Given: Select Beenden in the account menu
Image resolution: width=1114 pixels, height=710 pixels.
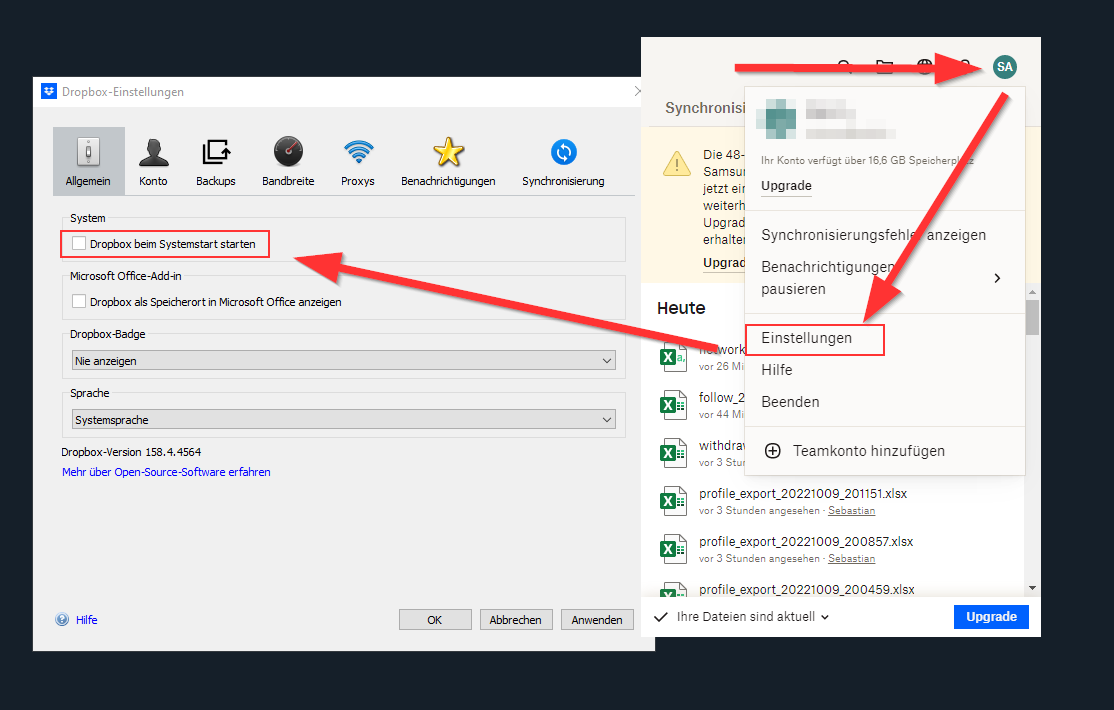Looking at the screenshot, I should click(790, 402).
